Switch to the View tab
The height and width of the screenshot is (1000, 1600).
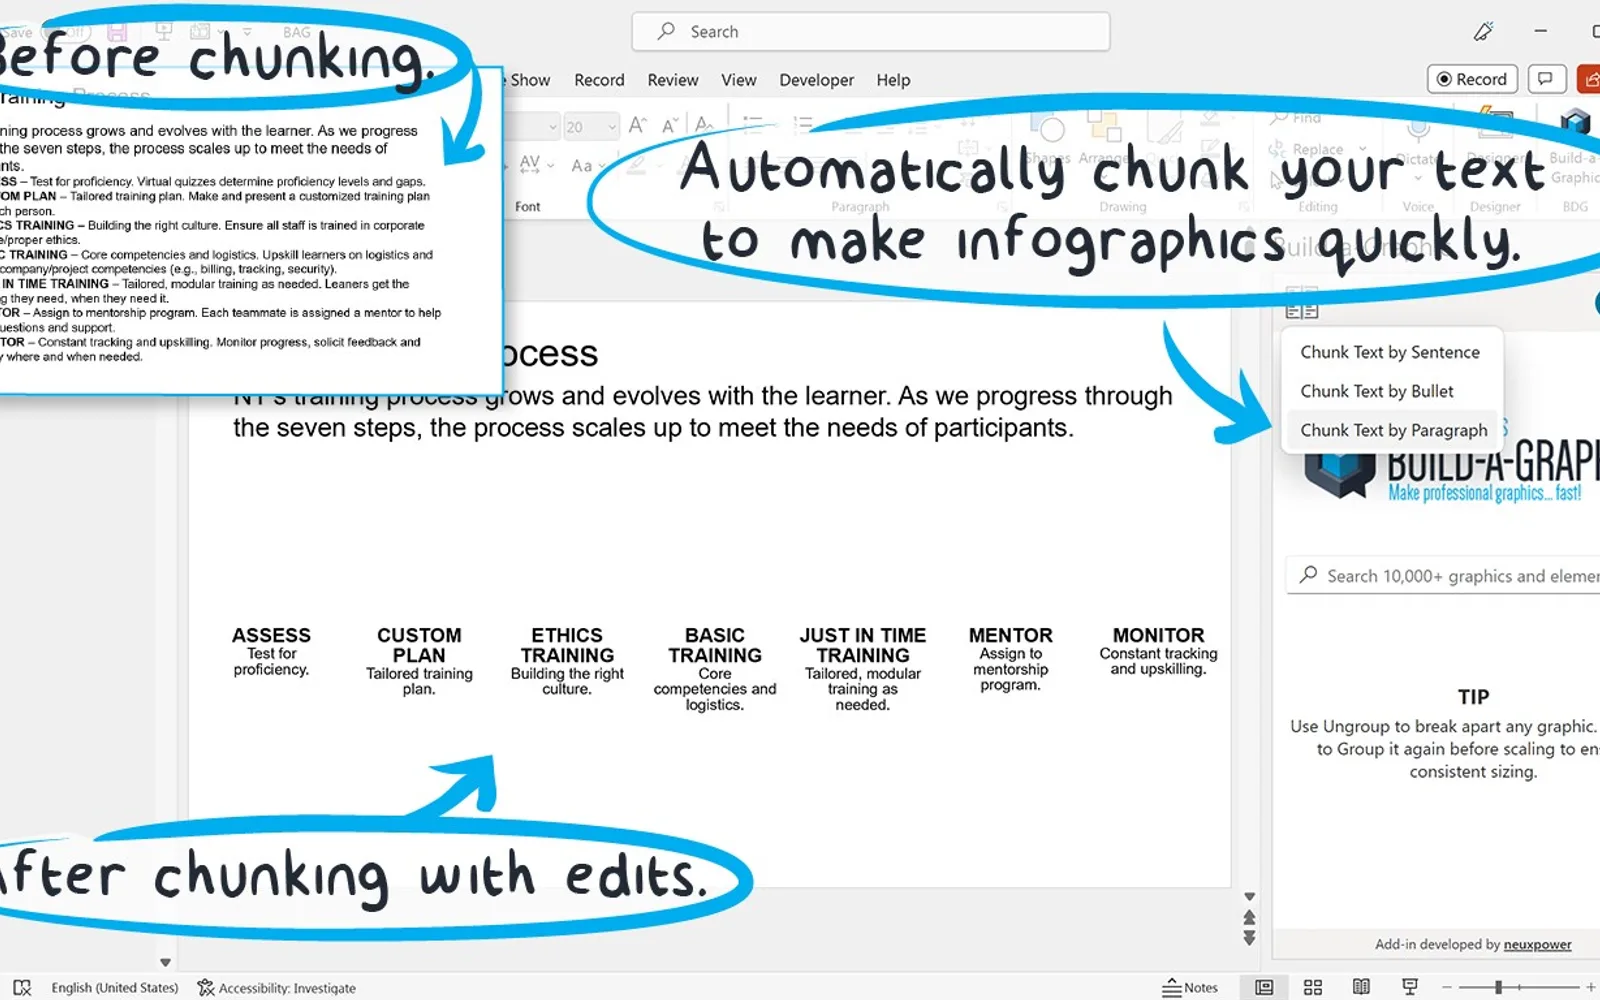(x=738, y=80)
